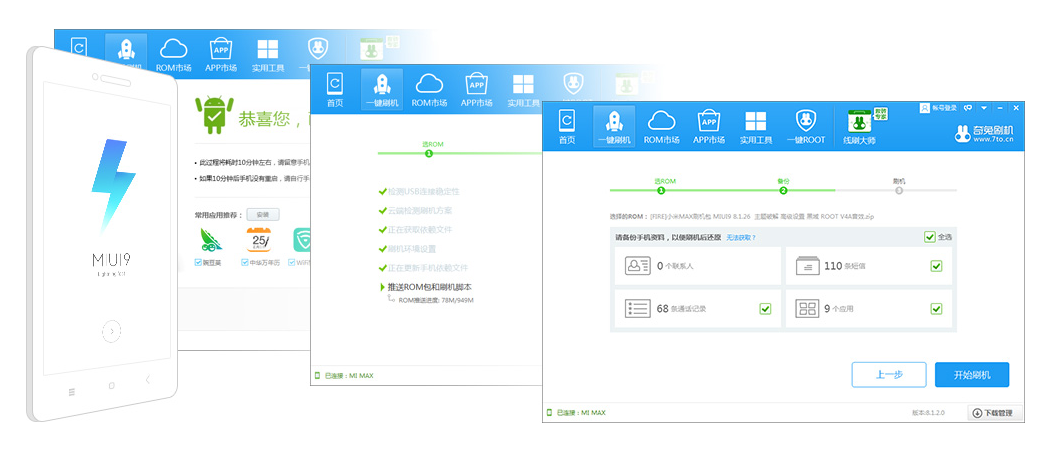Click 正在获取依赖文件 step text
Viewport: 1044px width, 462px height.
[x=420, y=230]
